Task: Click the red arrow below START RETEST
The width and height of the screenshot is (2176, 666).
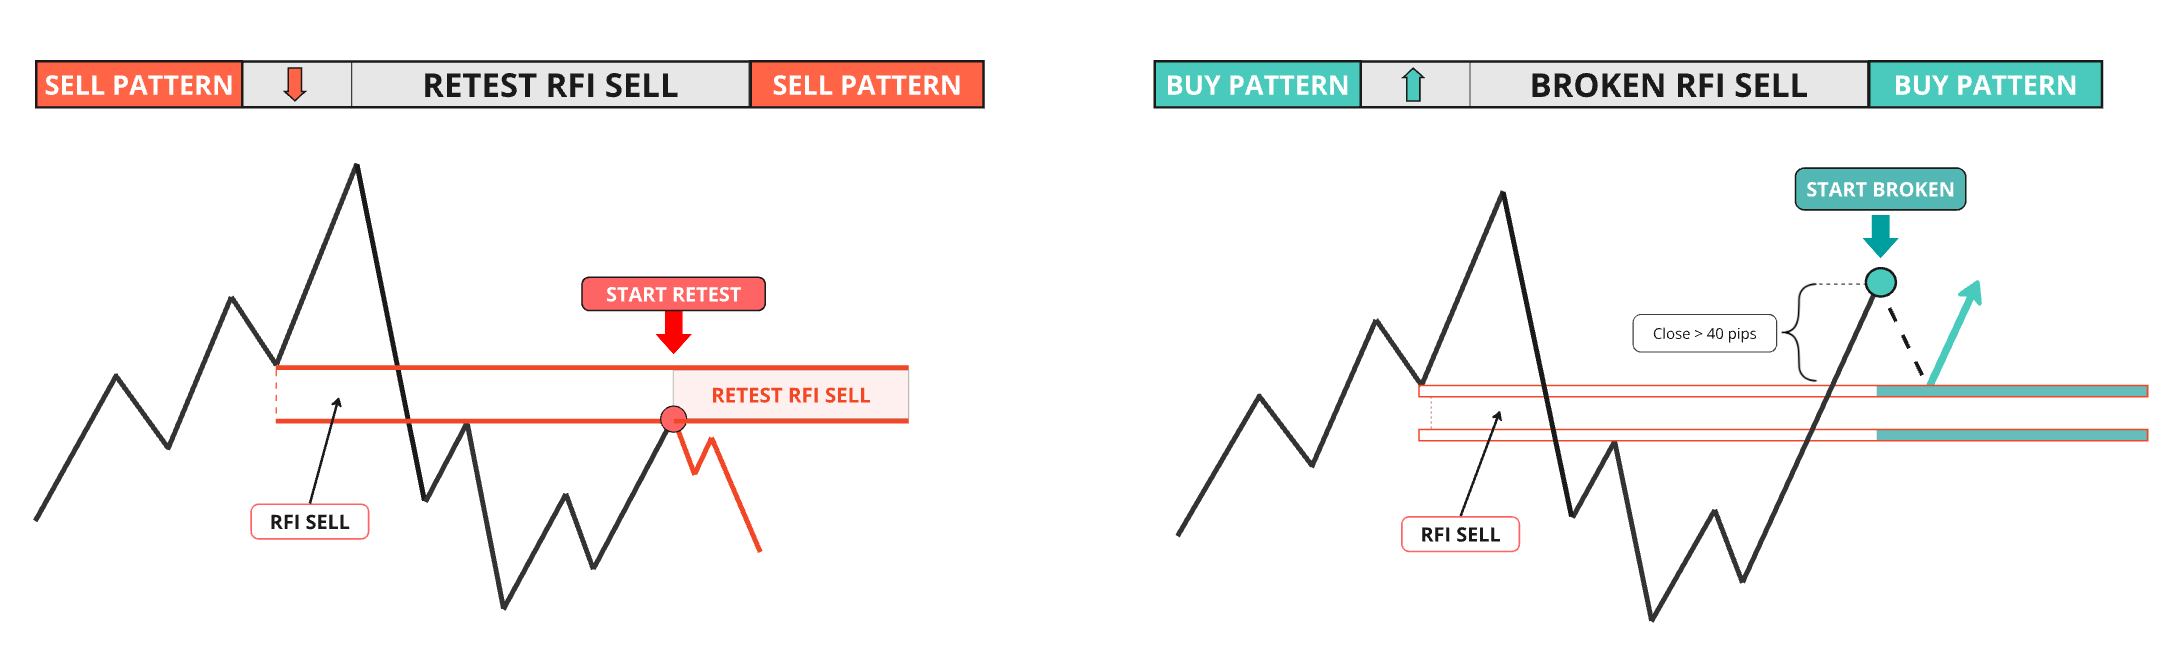Action: coord(674,332)
